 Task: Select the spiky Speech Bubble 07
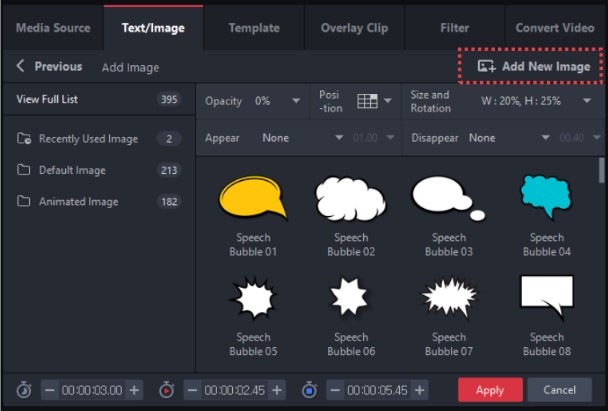(448, 296)
